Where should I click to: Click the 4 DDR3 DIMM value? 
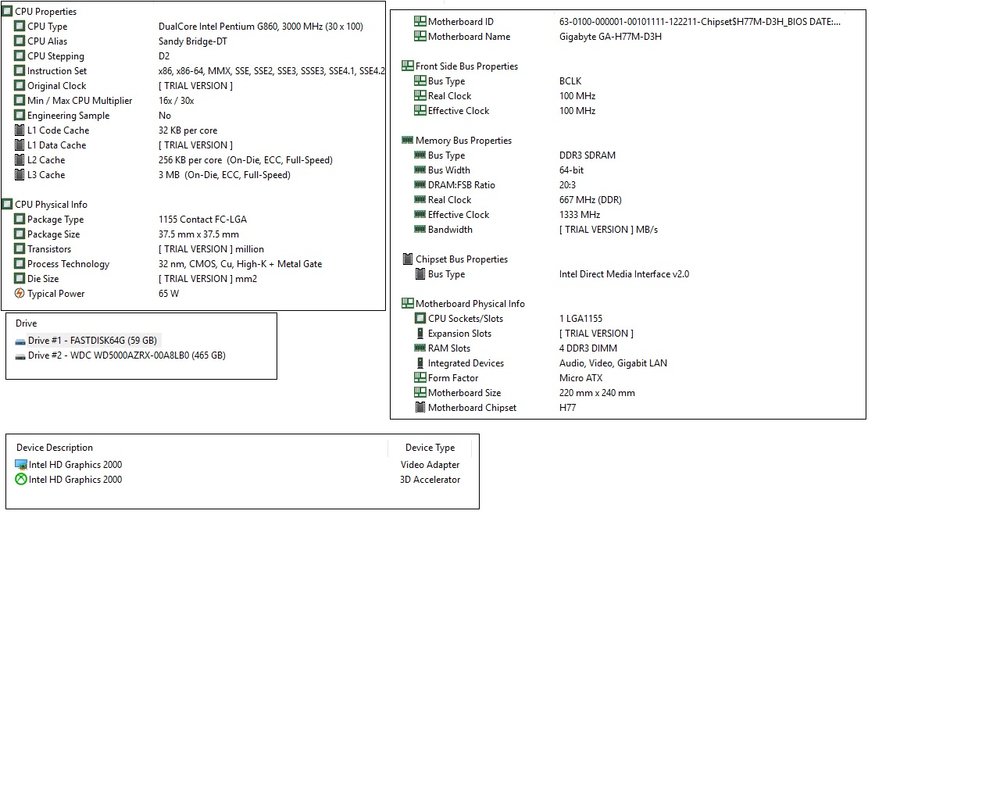[x=588, y=348]
